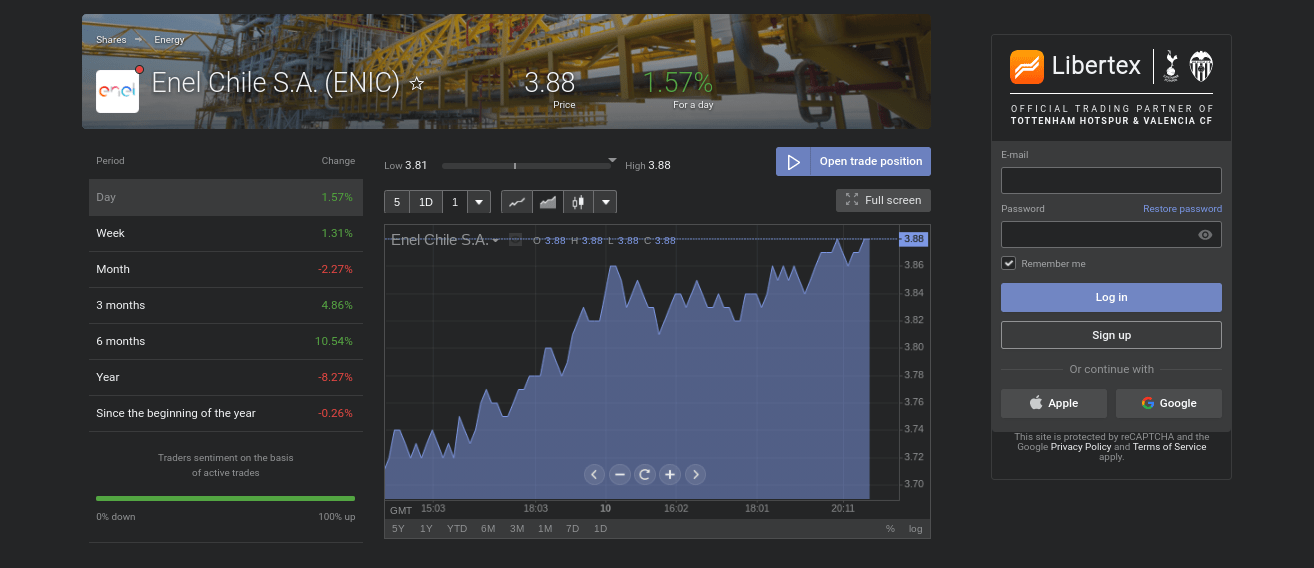Click the traders sentiment green bar
Viewport: 1314px width, 568px height.
pyautogui.click(x=225, y=498)
